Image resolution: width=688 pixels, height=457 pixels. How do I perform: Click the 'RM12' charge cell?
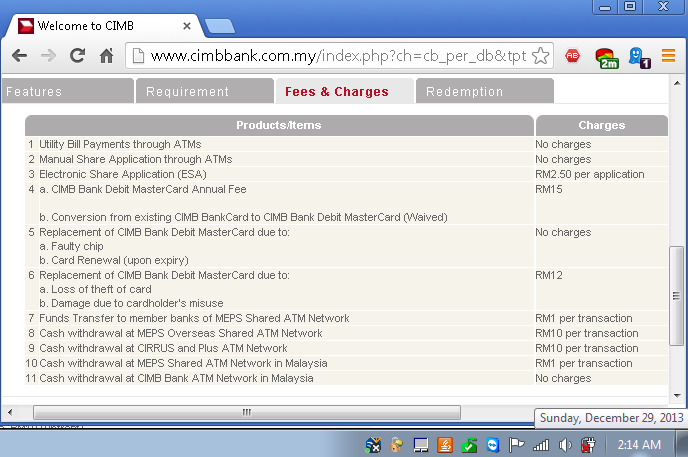click(x=602, y=289)
